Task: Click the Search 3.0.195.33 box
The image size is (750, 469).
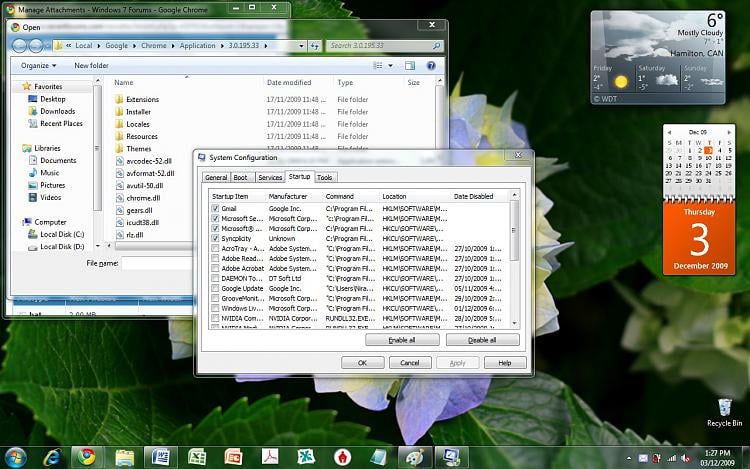Action: click(x=385, y=46)
